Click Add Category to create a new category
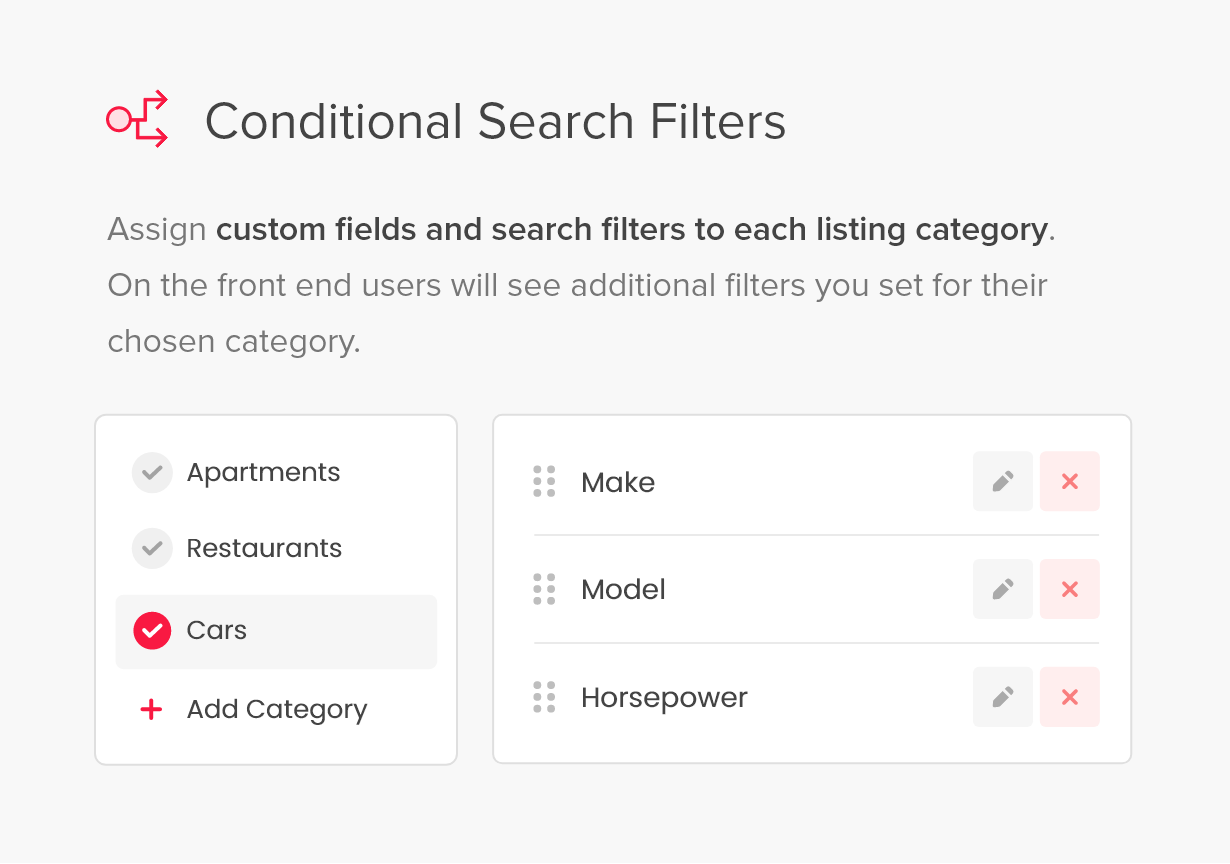The width and height of the screenshot is (1230, 864). tap(276, 709)
